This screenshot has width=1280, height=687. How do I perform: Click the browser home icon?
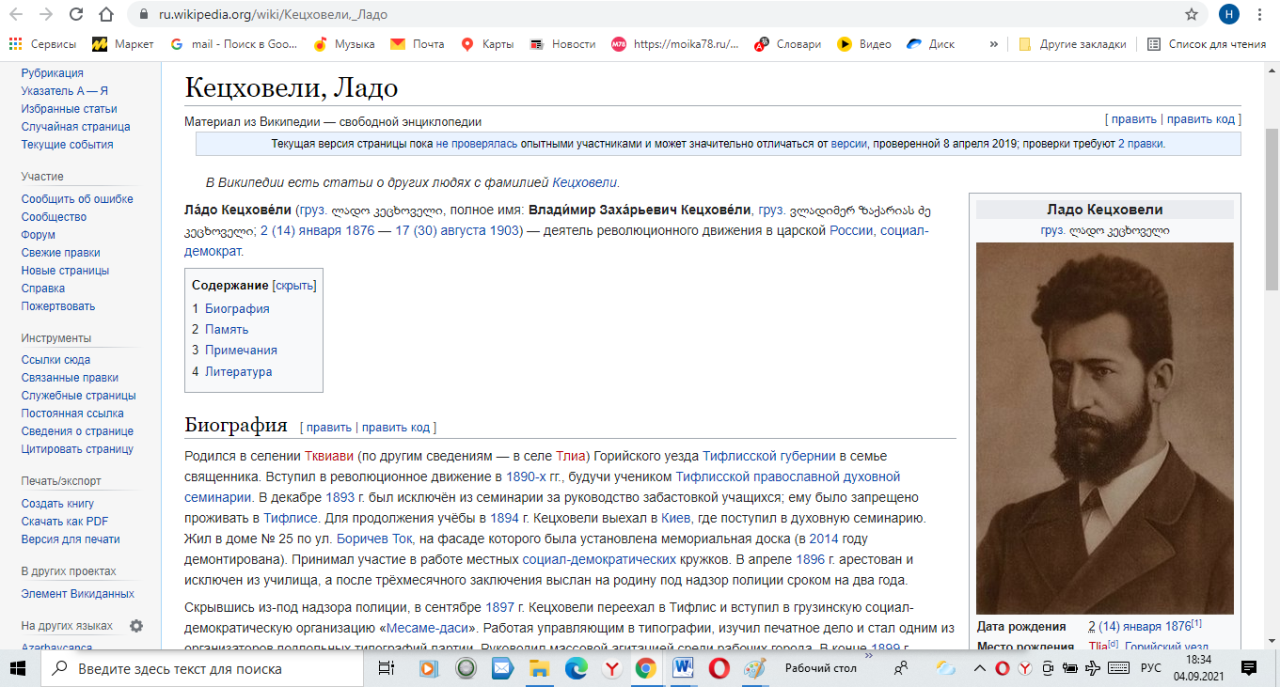click(107, 15)
